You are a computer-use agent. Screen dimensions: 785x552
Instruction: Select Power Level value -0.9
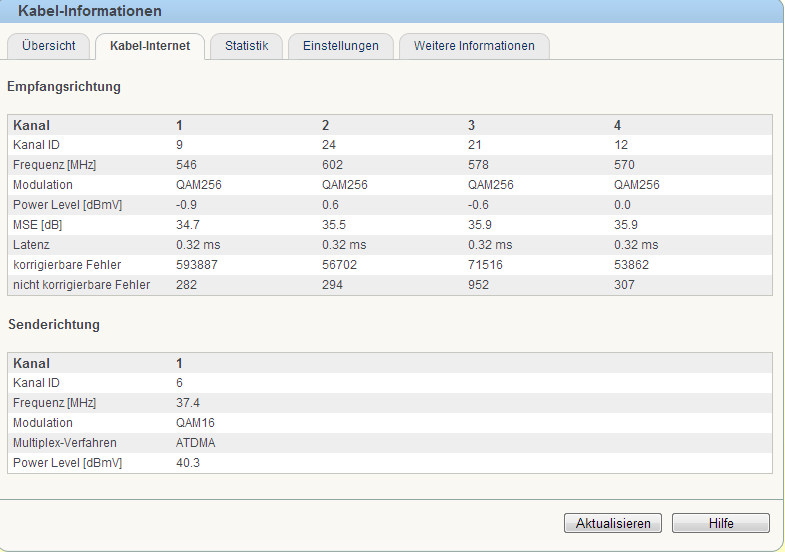(x=186, y=205)
